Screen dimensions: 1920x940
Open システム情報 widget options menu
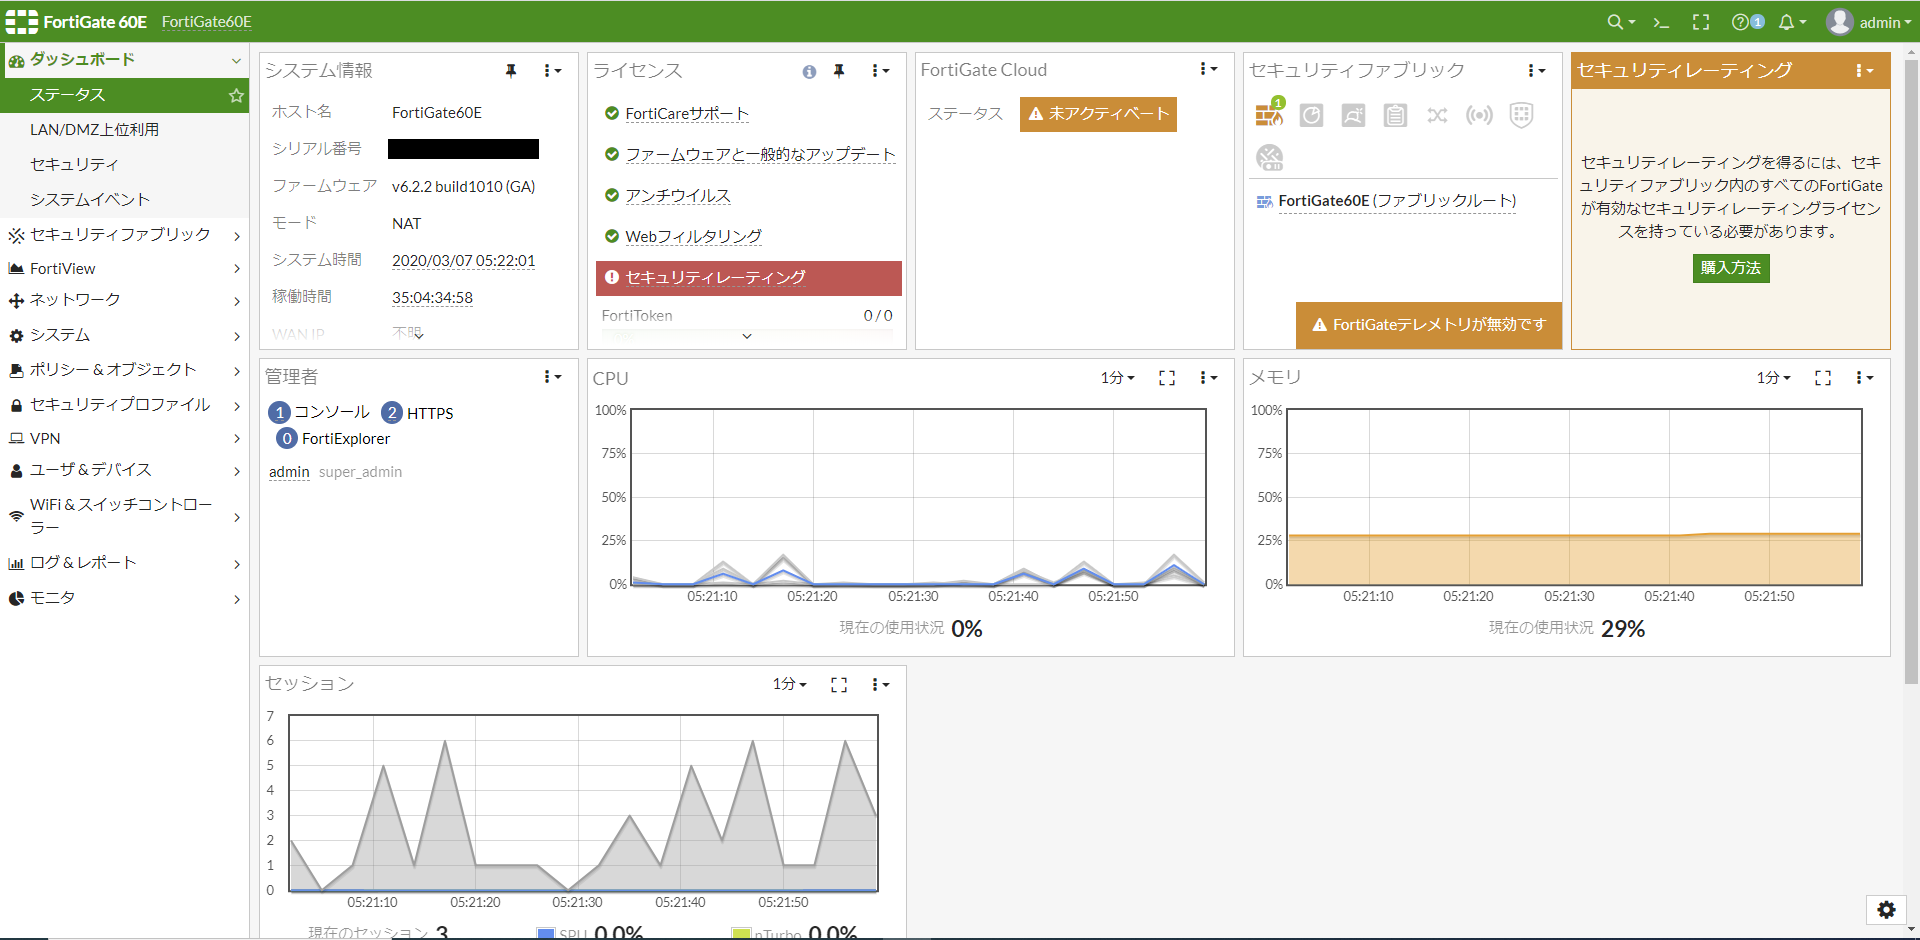(x=552, y=71)
